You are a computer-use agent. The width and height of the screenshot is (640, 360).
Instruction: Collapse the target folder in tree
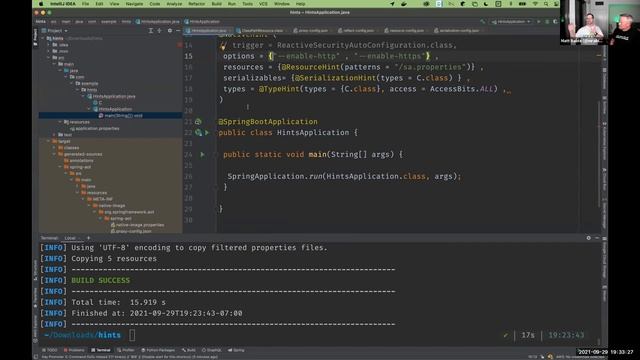coord(49,141)
